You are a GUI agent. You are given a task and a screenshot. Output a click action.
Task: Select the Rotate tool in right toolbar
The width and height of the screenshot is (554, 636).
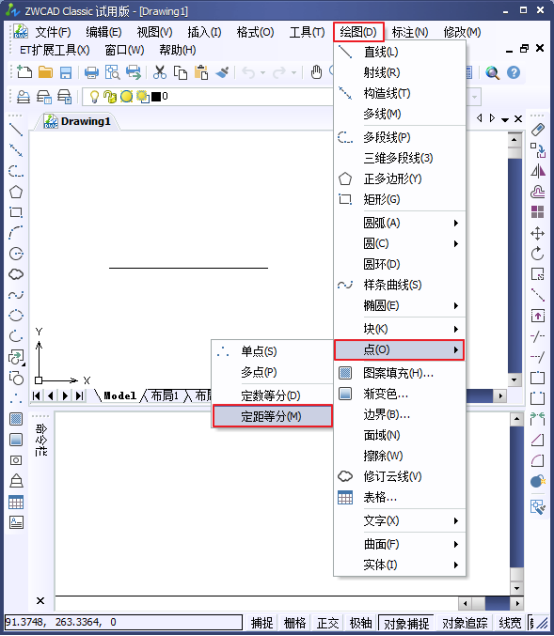538,254
